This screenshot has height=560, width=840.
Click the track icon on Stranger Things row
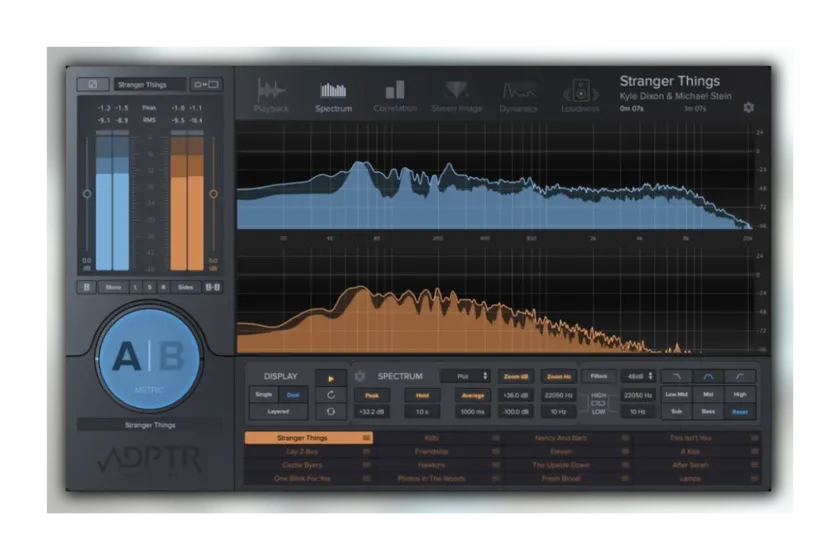(x=366, y=438)
